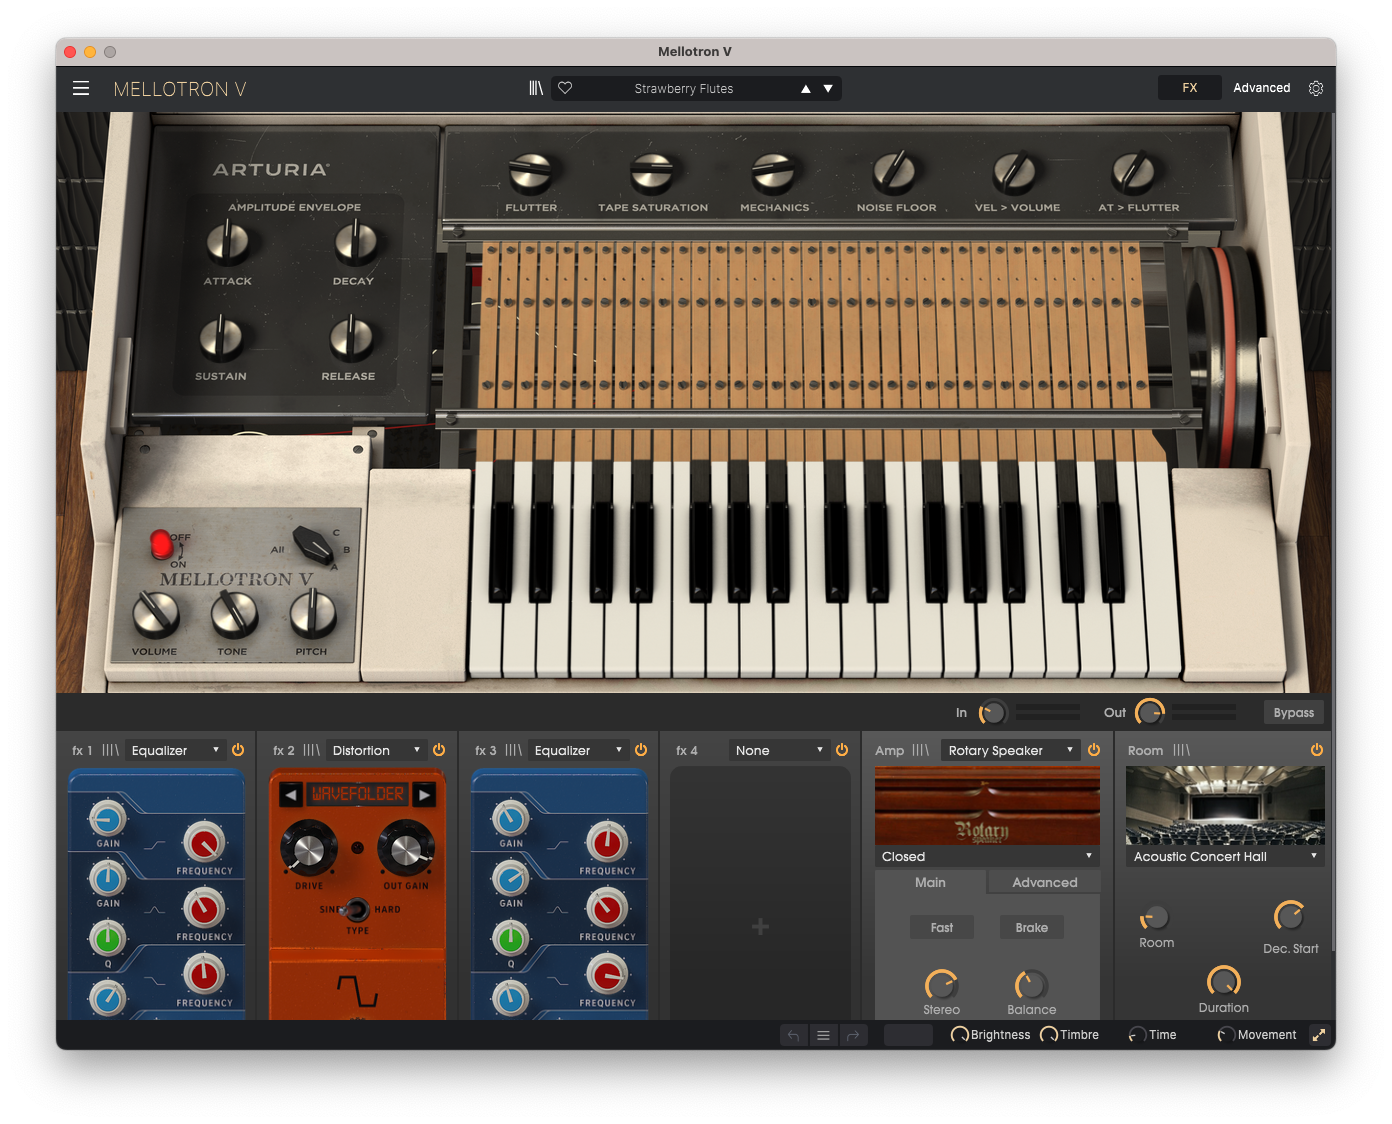Viewport: 1392px width, 1124px height.
Task: Open fx 3 preset library icon
Action: (x=514, y=750)
